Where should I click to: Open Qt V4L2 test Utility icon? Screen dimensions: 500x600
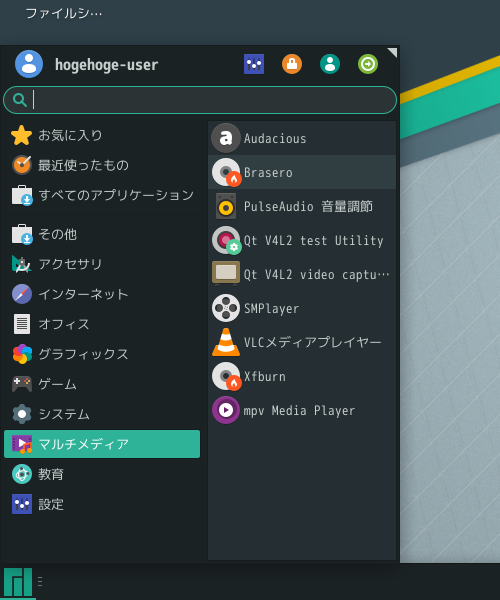tap(226, 240)
